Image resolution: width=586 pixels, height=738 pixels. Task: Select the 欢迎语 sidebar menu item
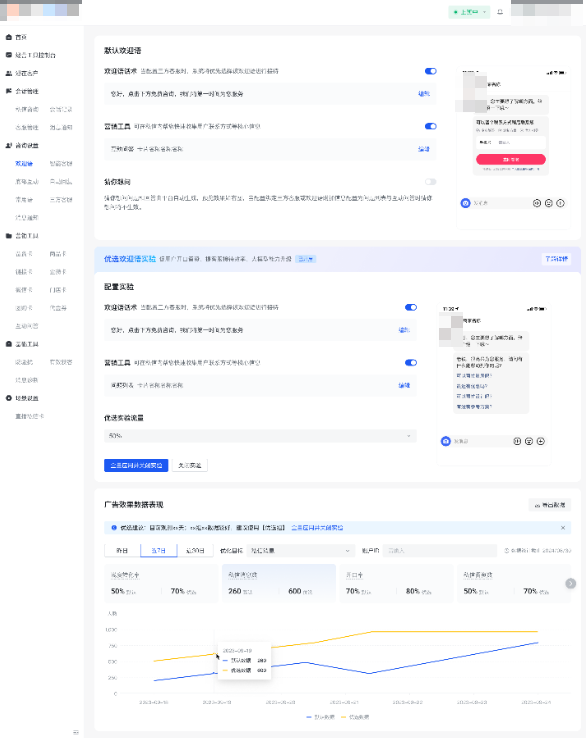tap(24, 163)
